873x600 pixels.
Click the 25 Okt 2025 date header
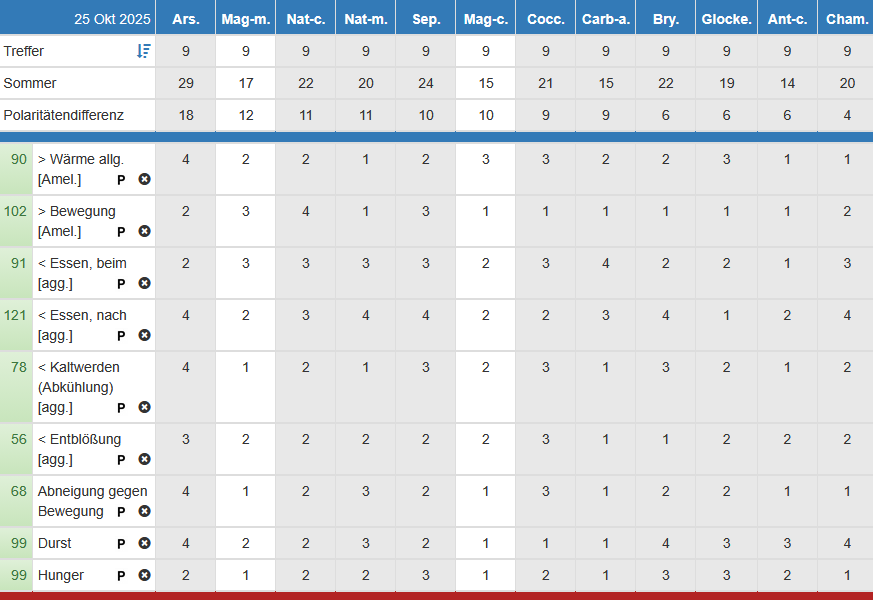111,19
